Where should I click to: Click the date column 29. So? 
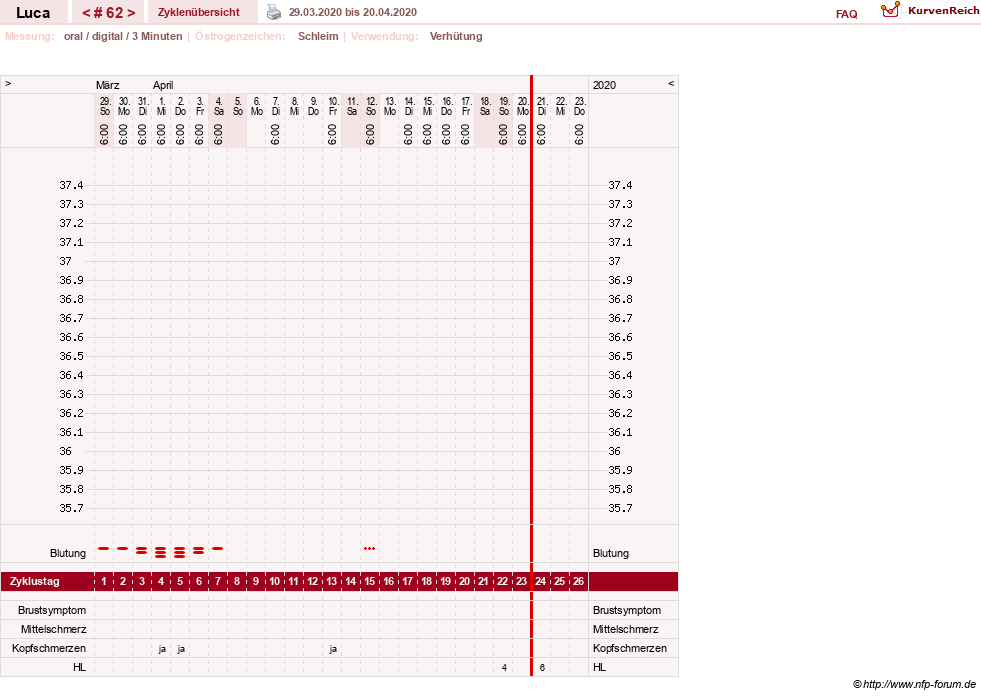pyautogui.click(x=104, y=106)
